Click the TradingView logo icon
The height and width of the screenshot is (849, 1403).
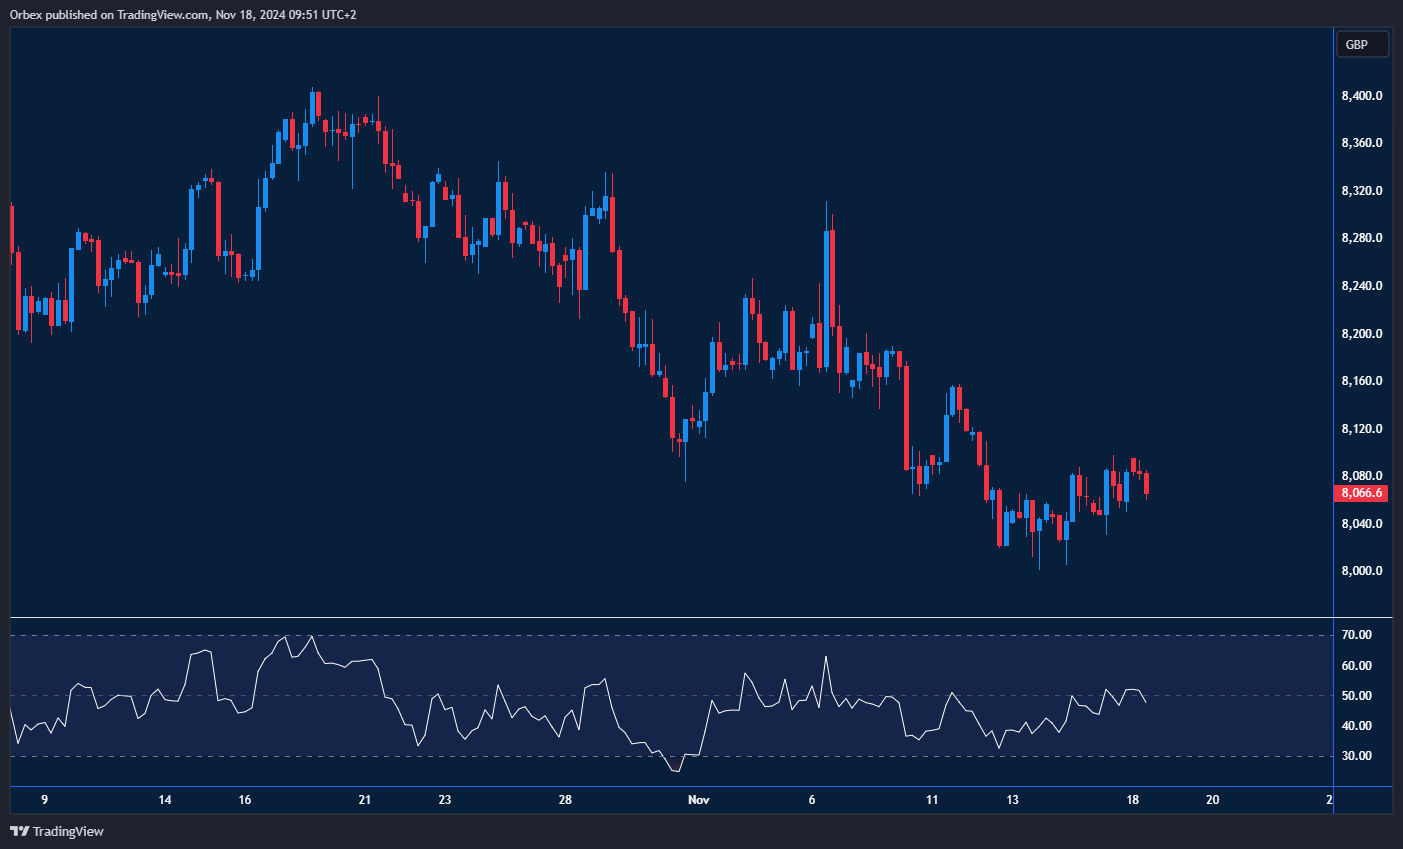point(19,831)
